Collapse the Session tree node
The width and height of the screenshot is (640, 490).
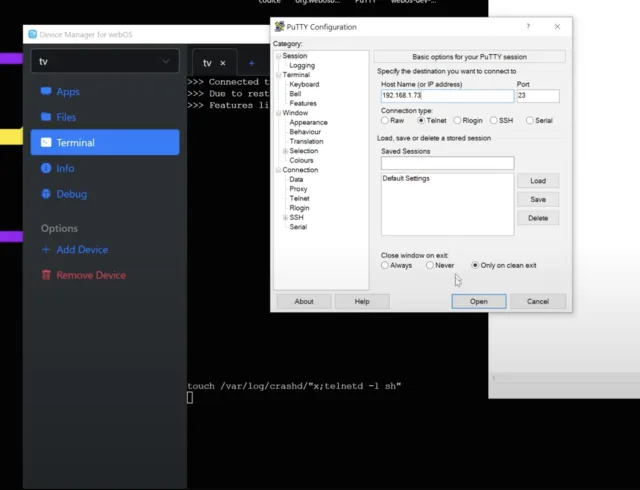[x=278, y=56]
